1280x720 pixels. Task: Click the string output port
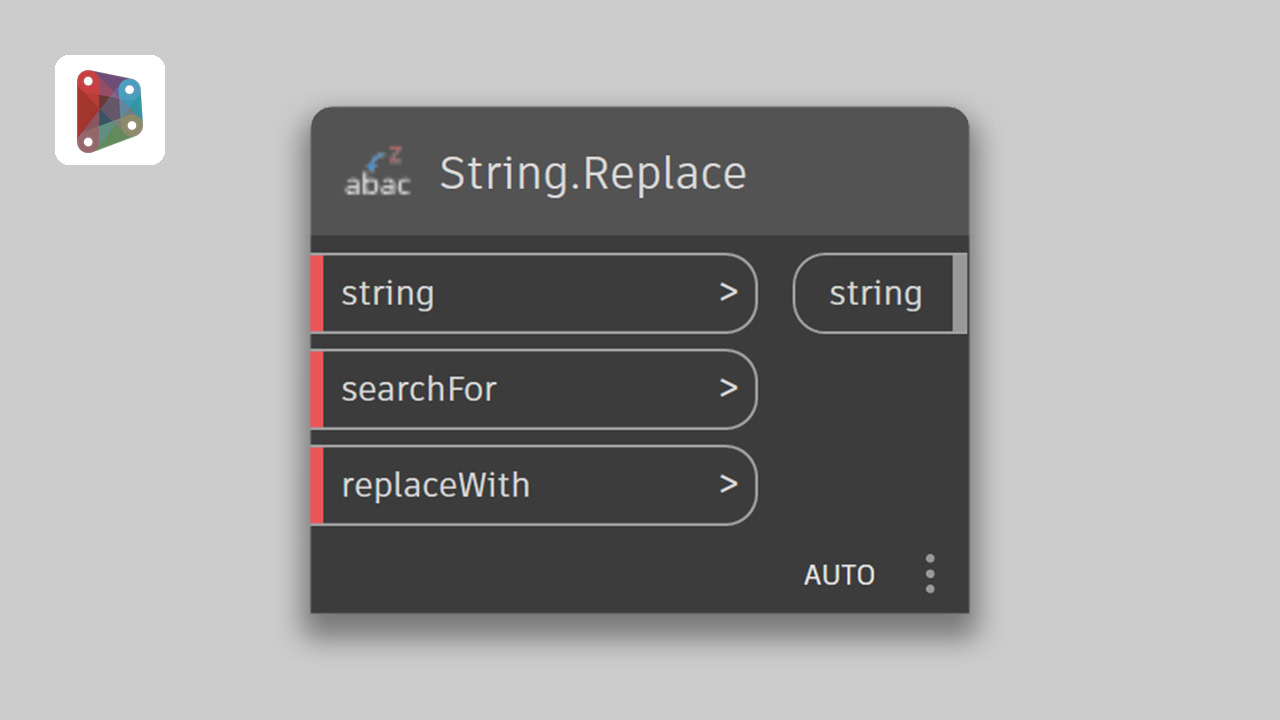pos(875,294)
